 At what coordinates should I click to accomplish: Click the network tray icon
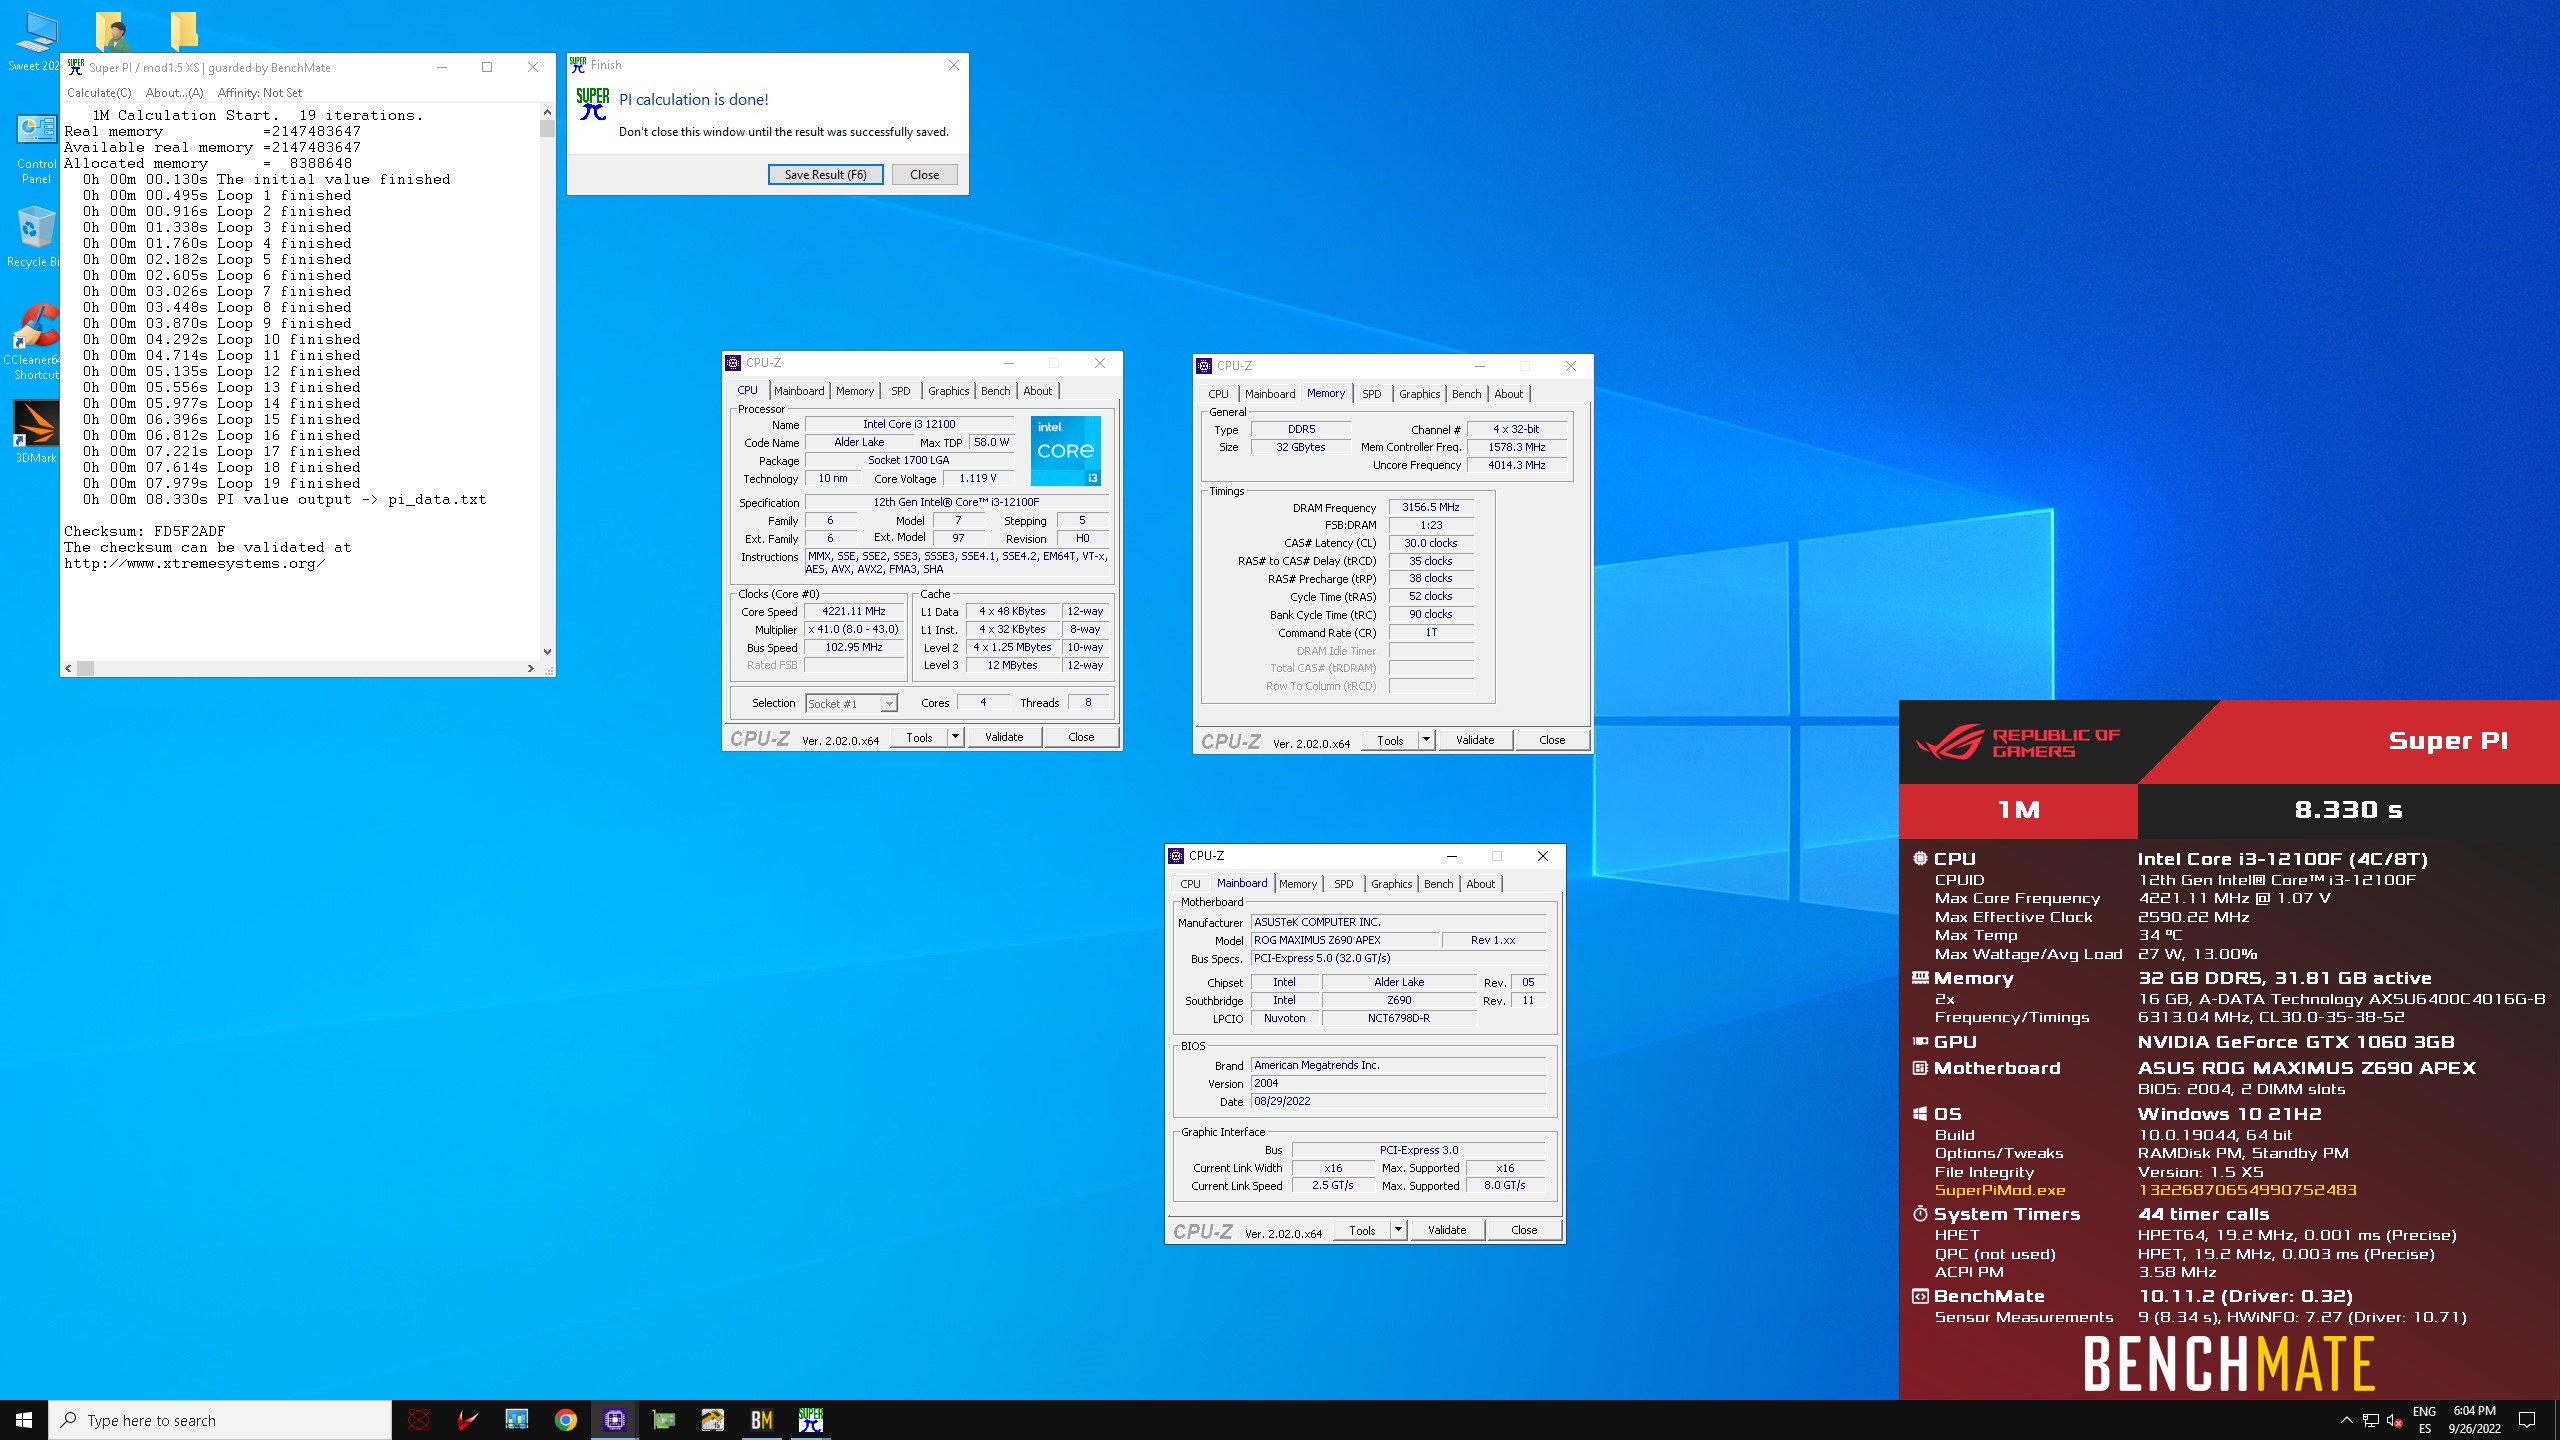point(2371,1420)
